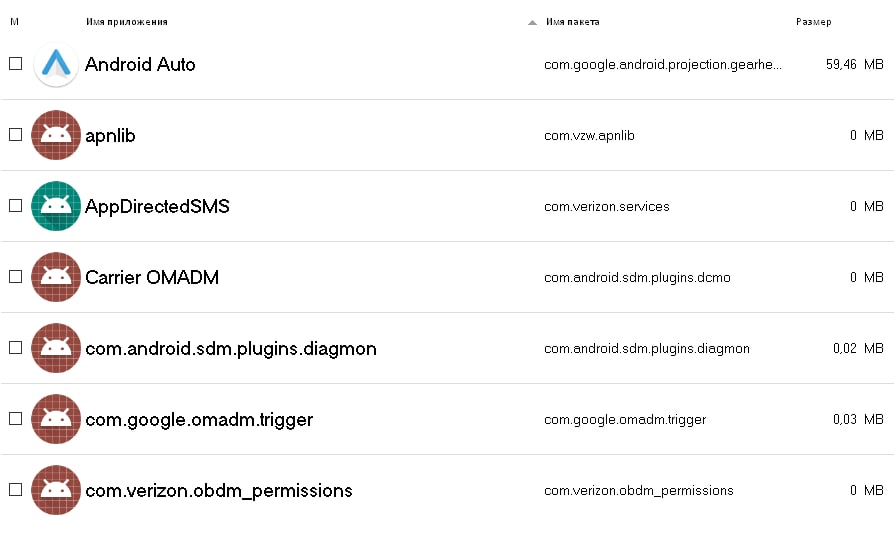This screenshot has height=535, width=894.
Task: Sort by the Имя приложения column header
Action: 127,22
